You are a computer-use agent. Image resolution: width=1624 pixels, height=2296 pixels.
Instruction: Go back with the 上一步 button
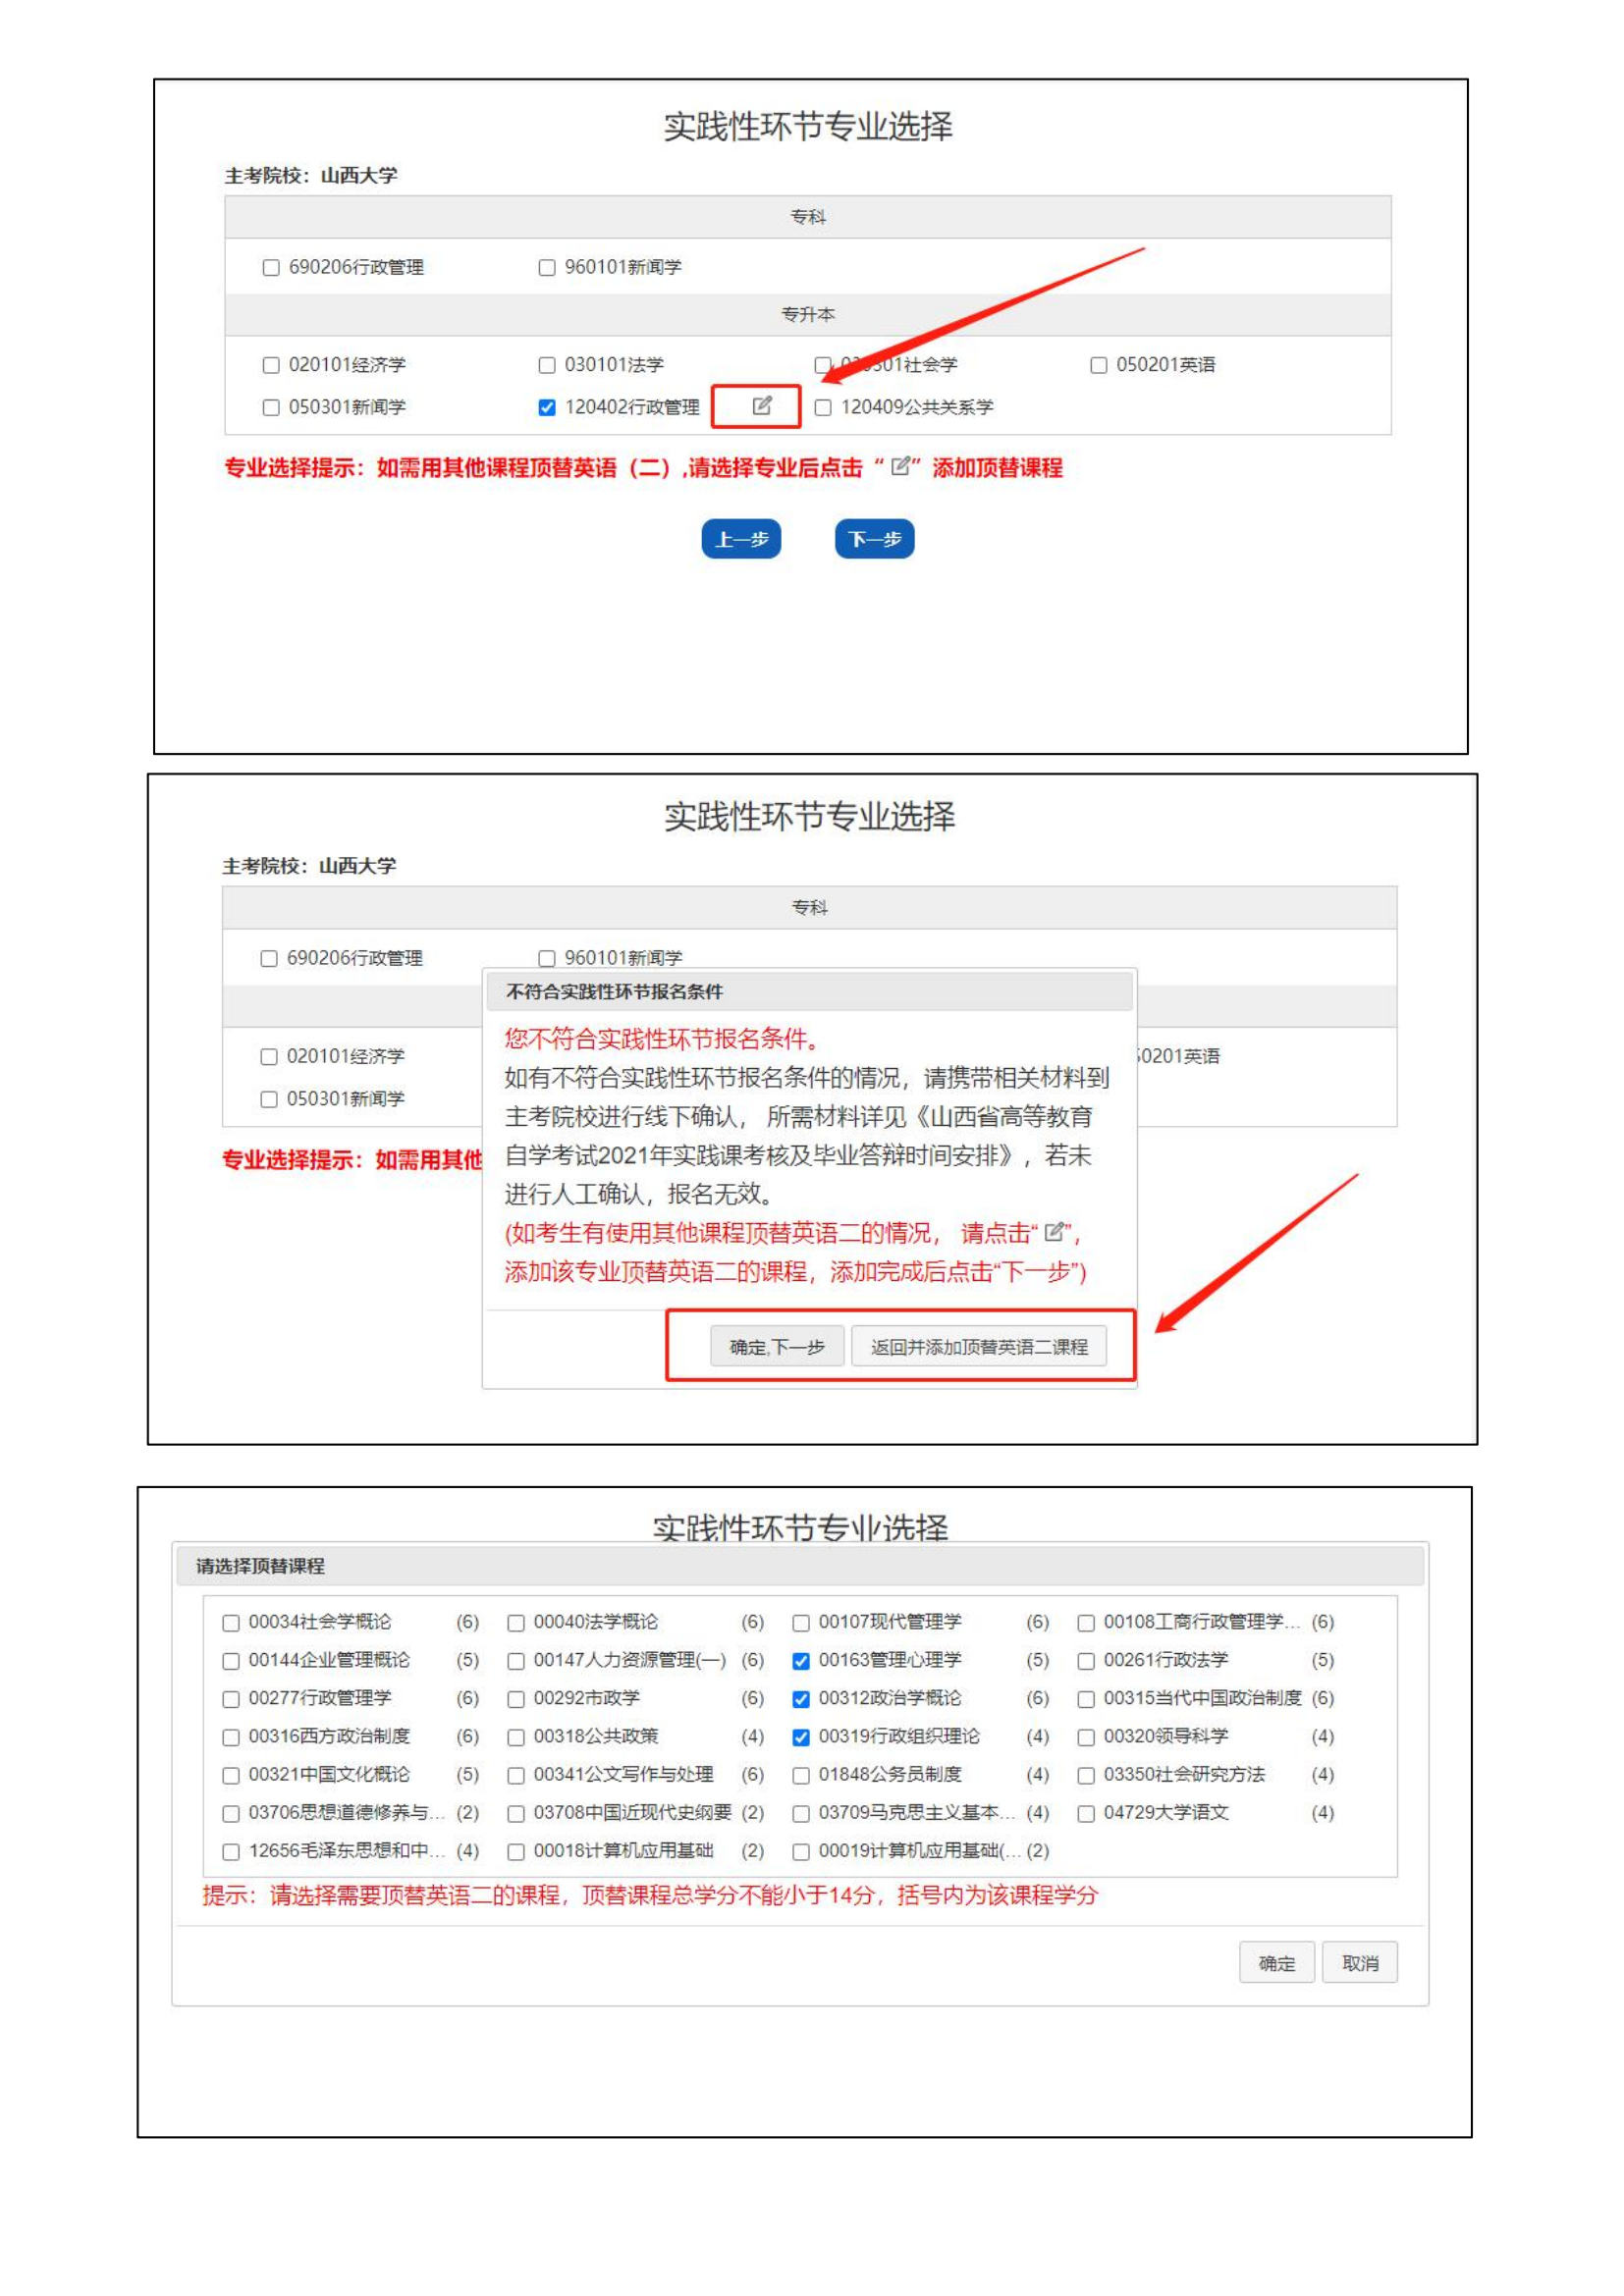(741, 539)
